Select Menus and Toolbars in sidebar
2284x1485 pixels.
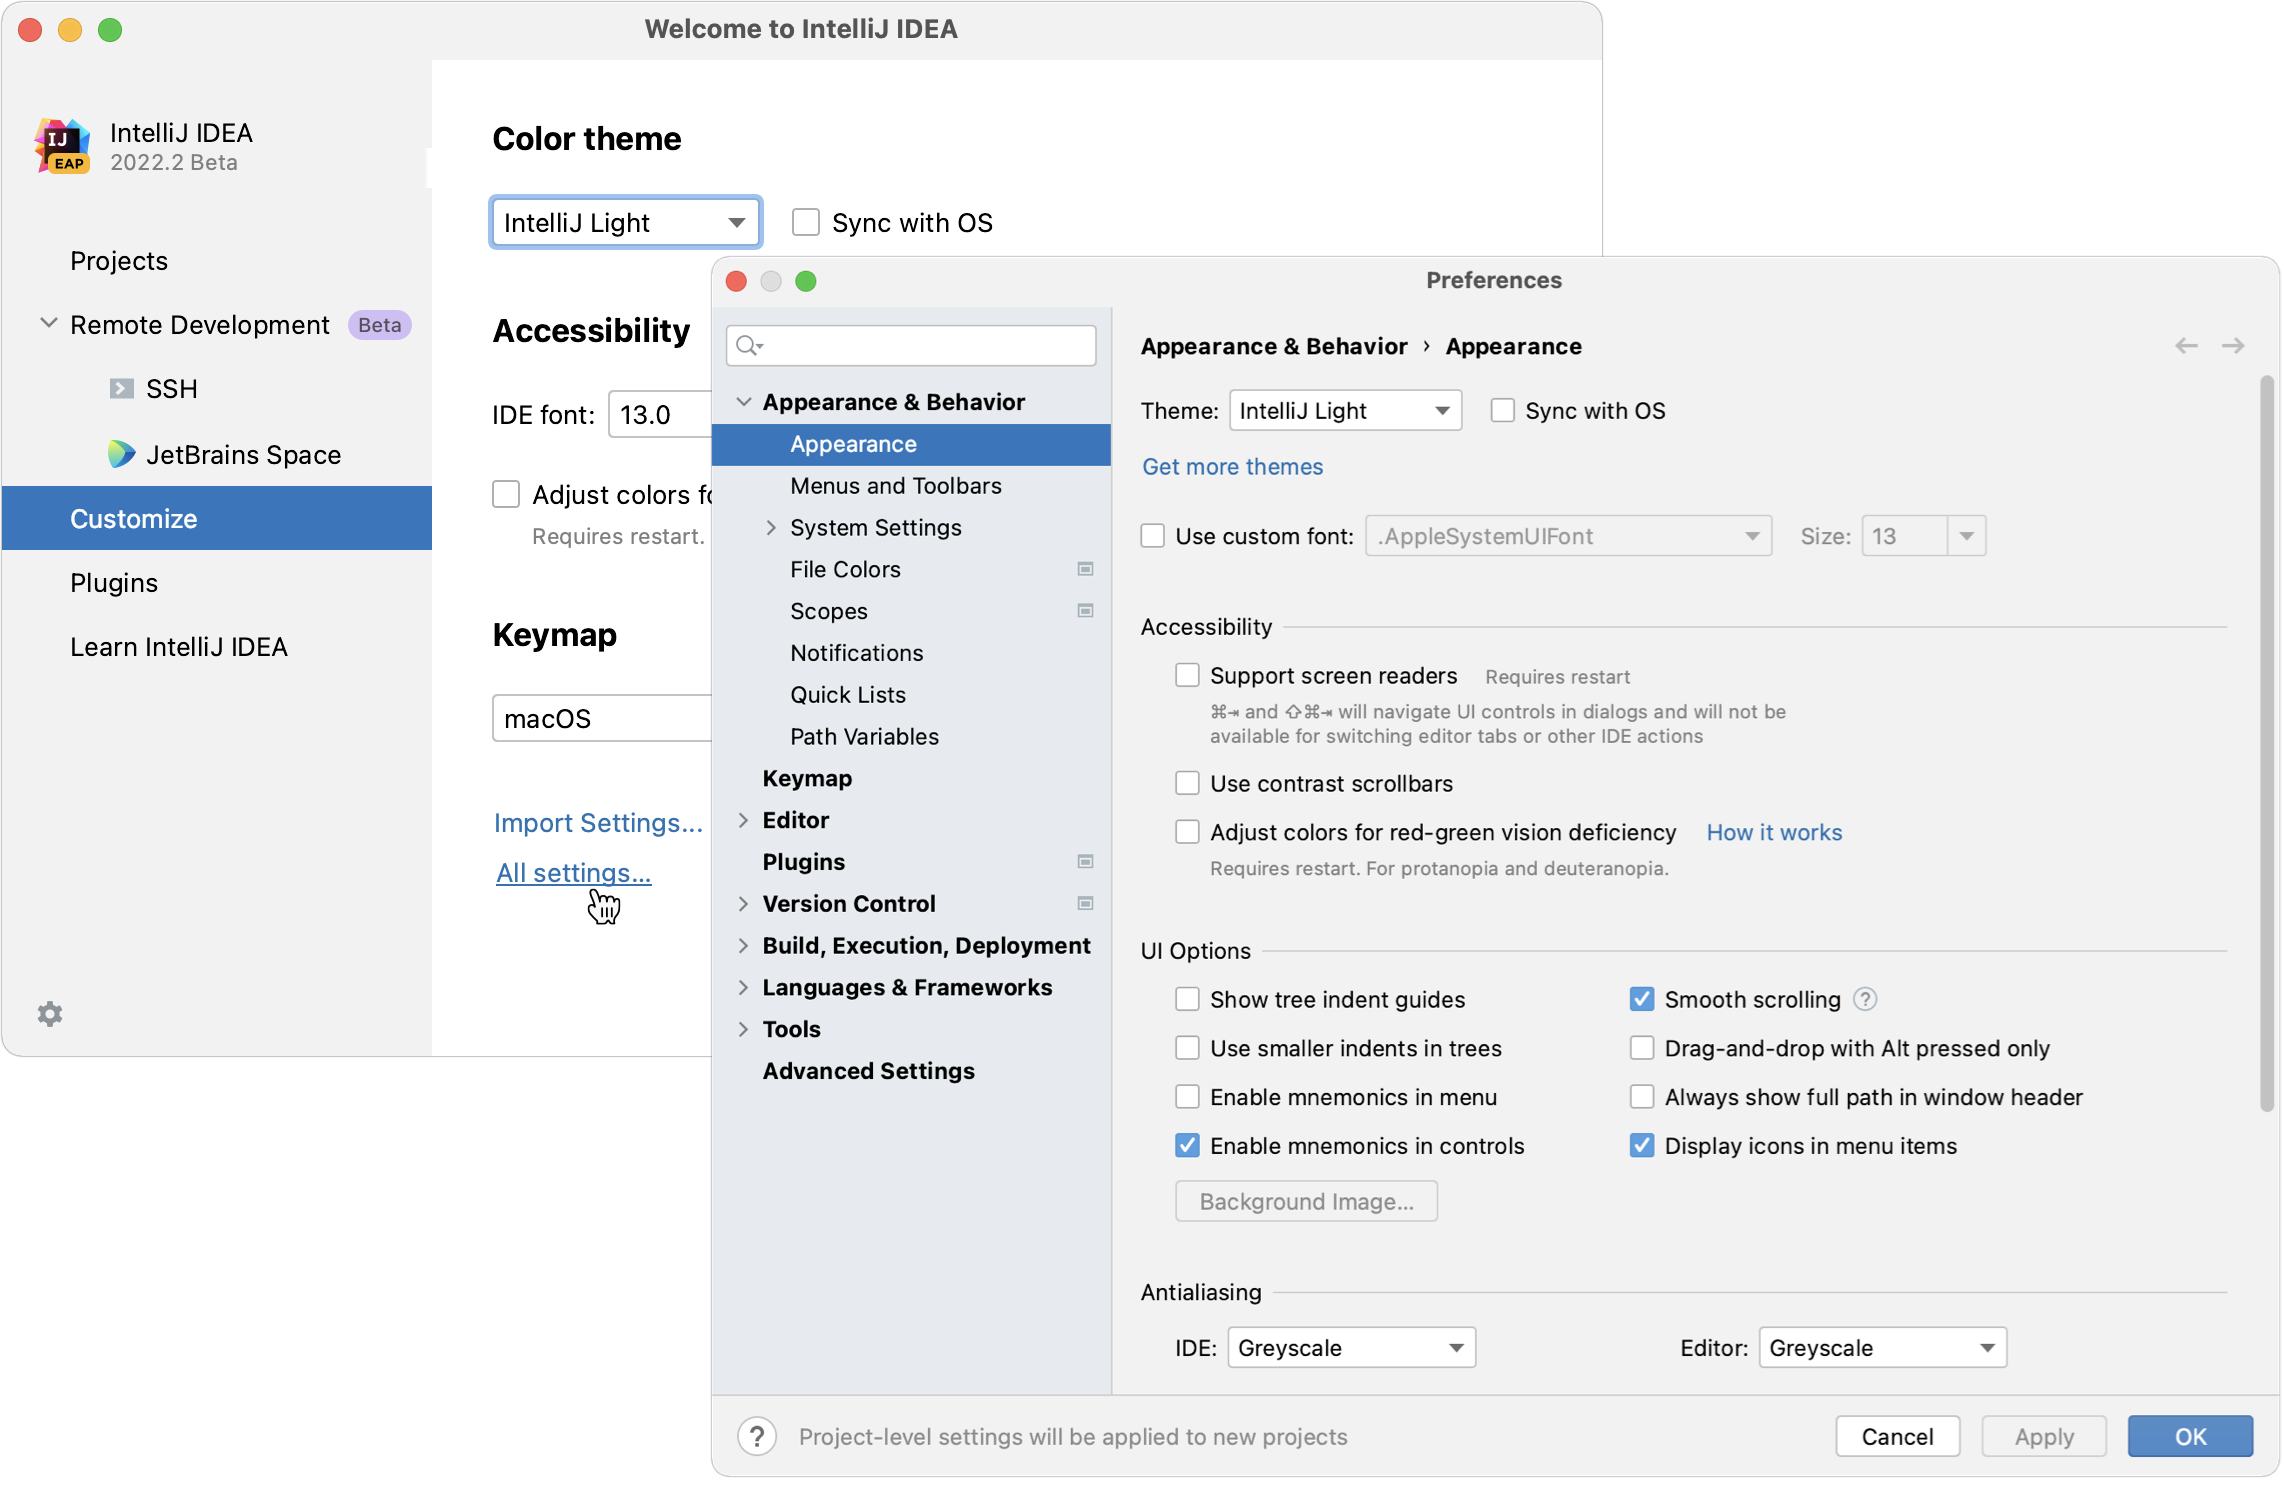[x=896, y=484]
